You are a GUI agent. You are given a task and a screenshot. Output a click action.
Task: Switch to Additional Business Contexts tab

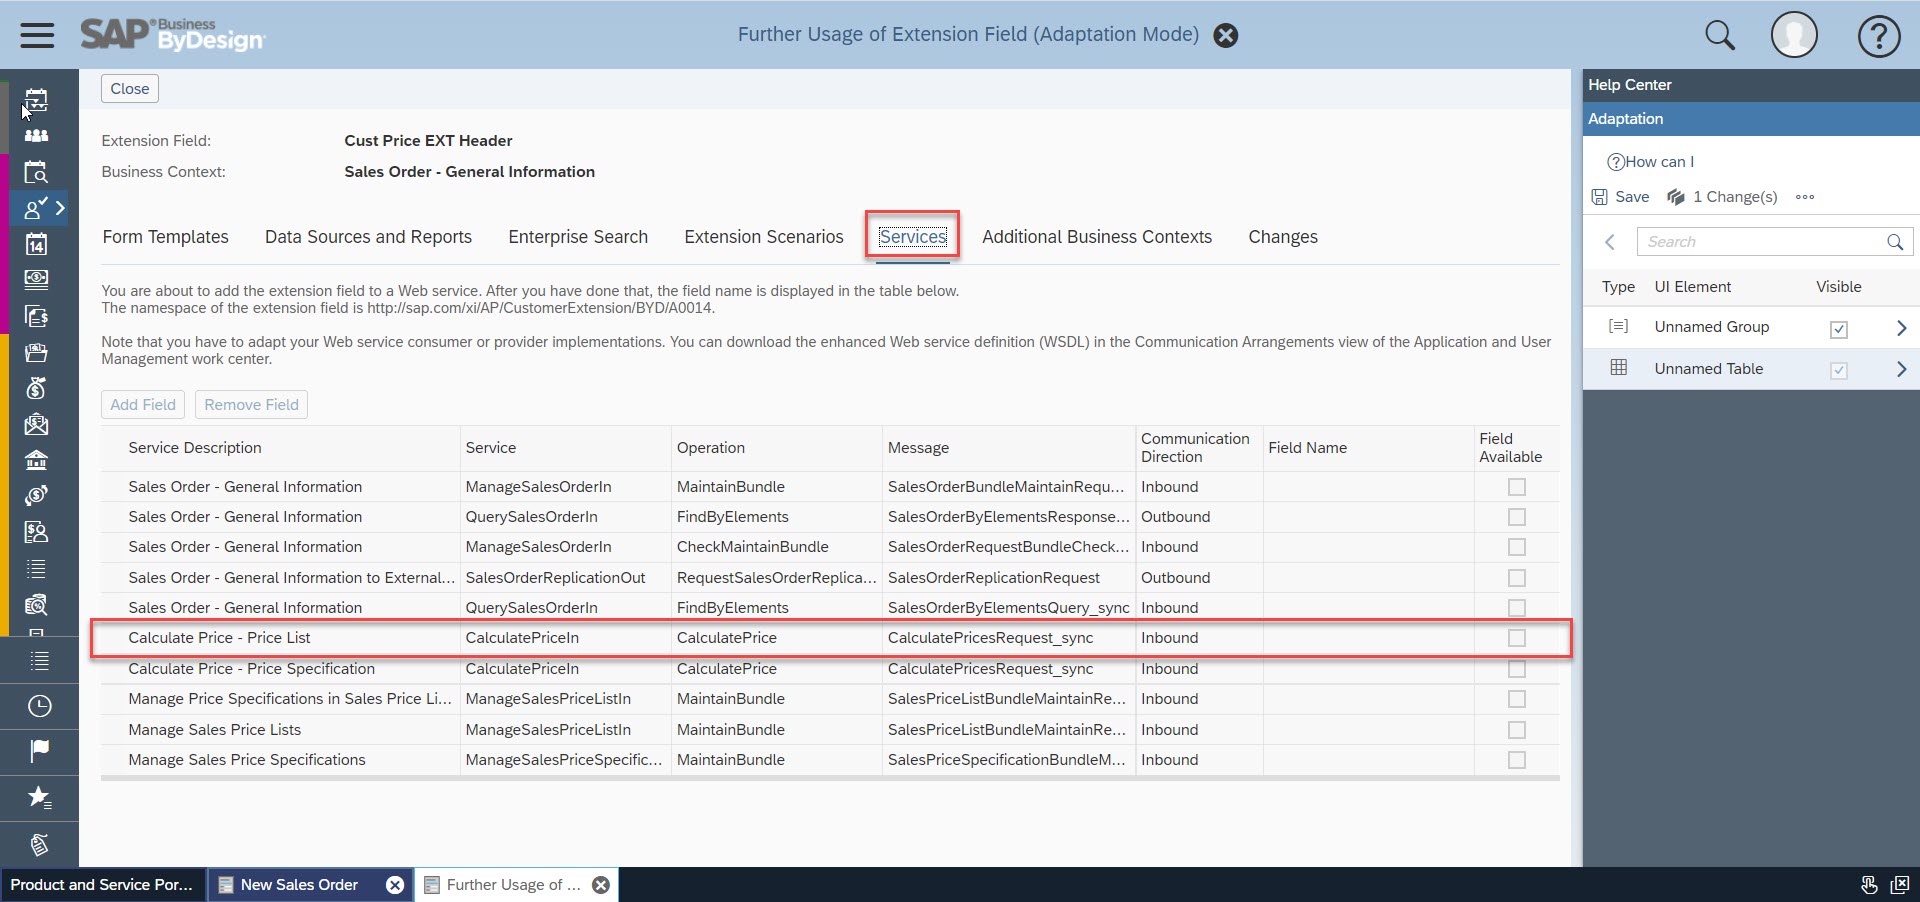pos(1096,237)
